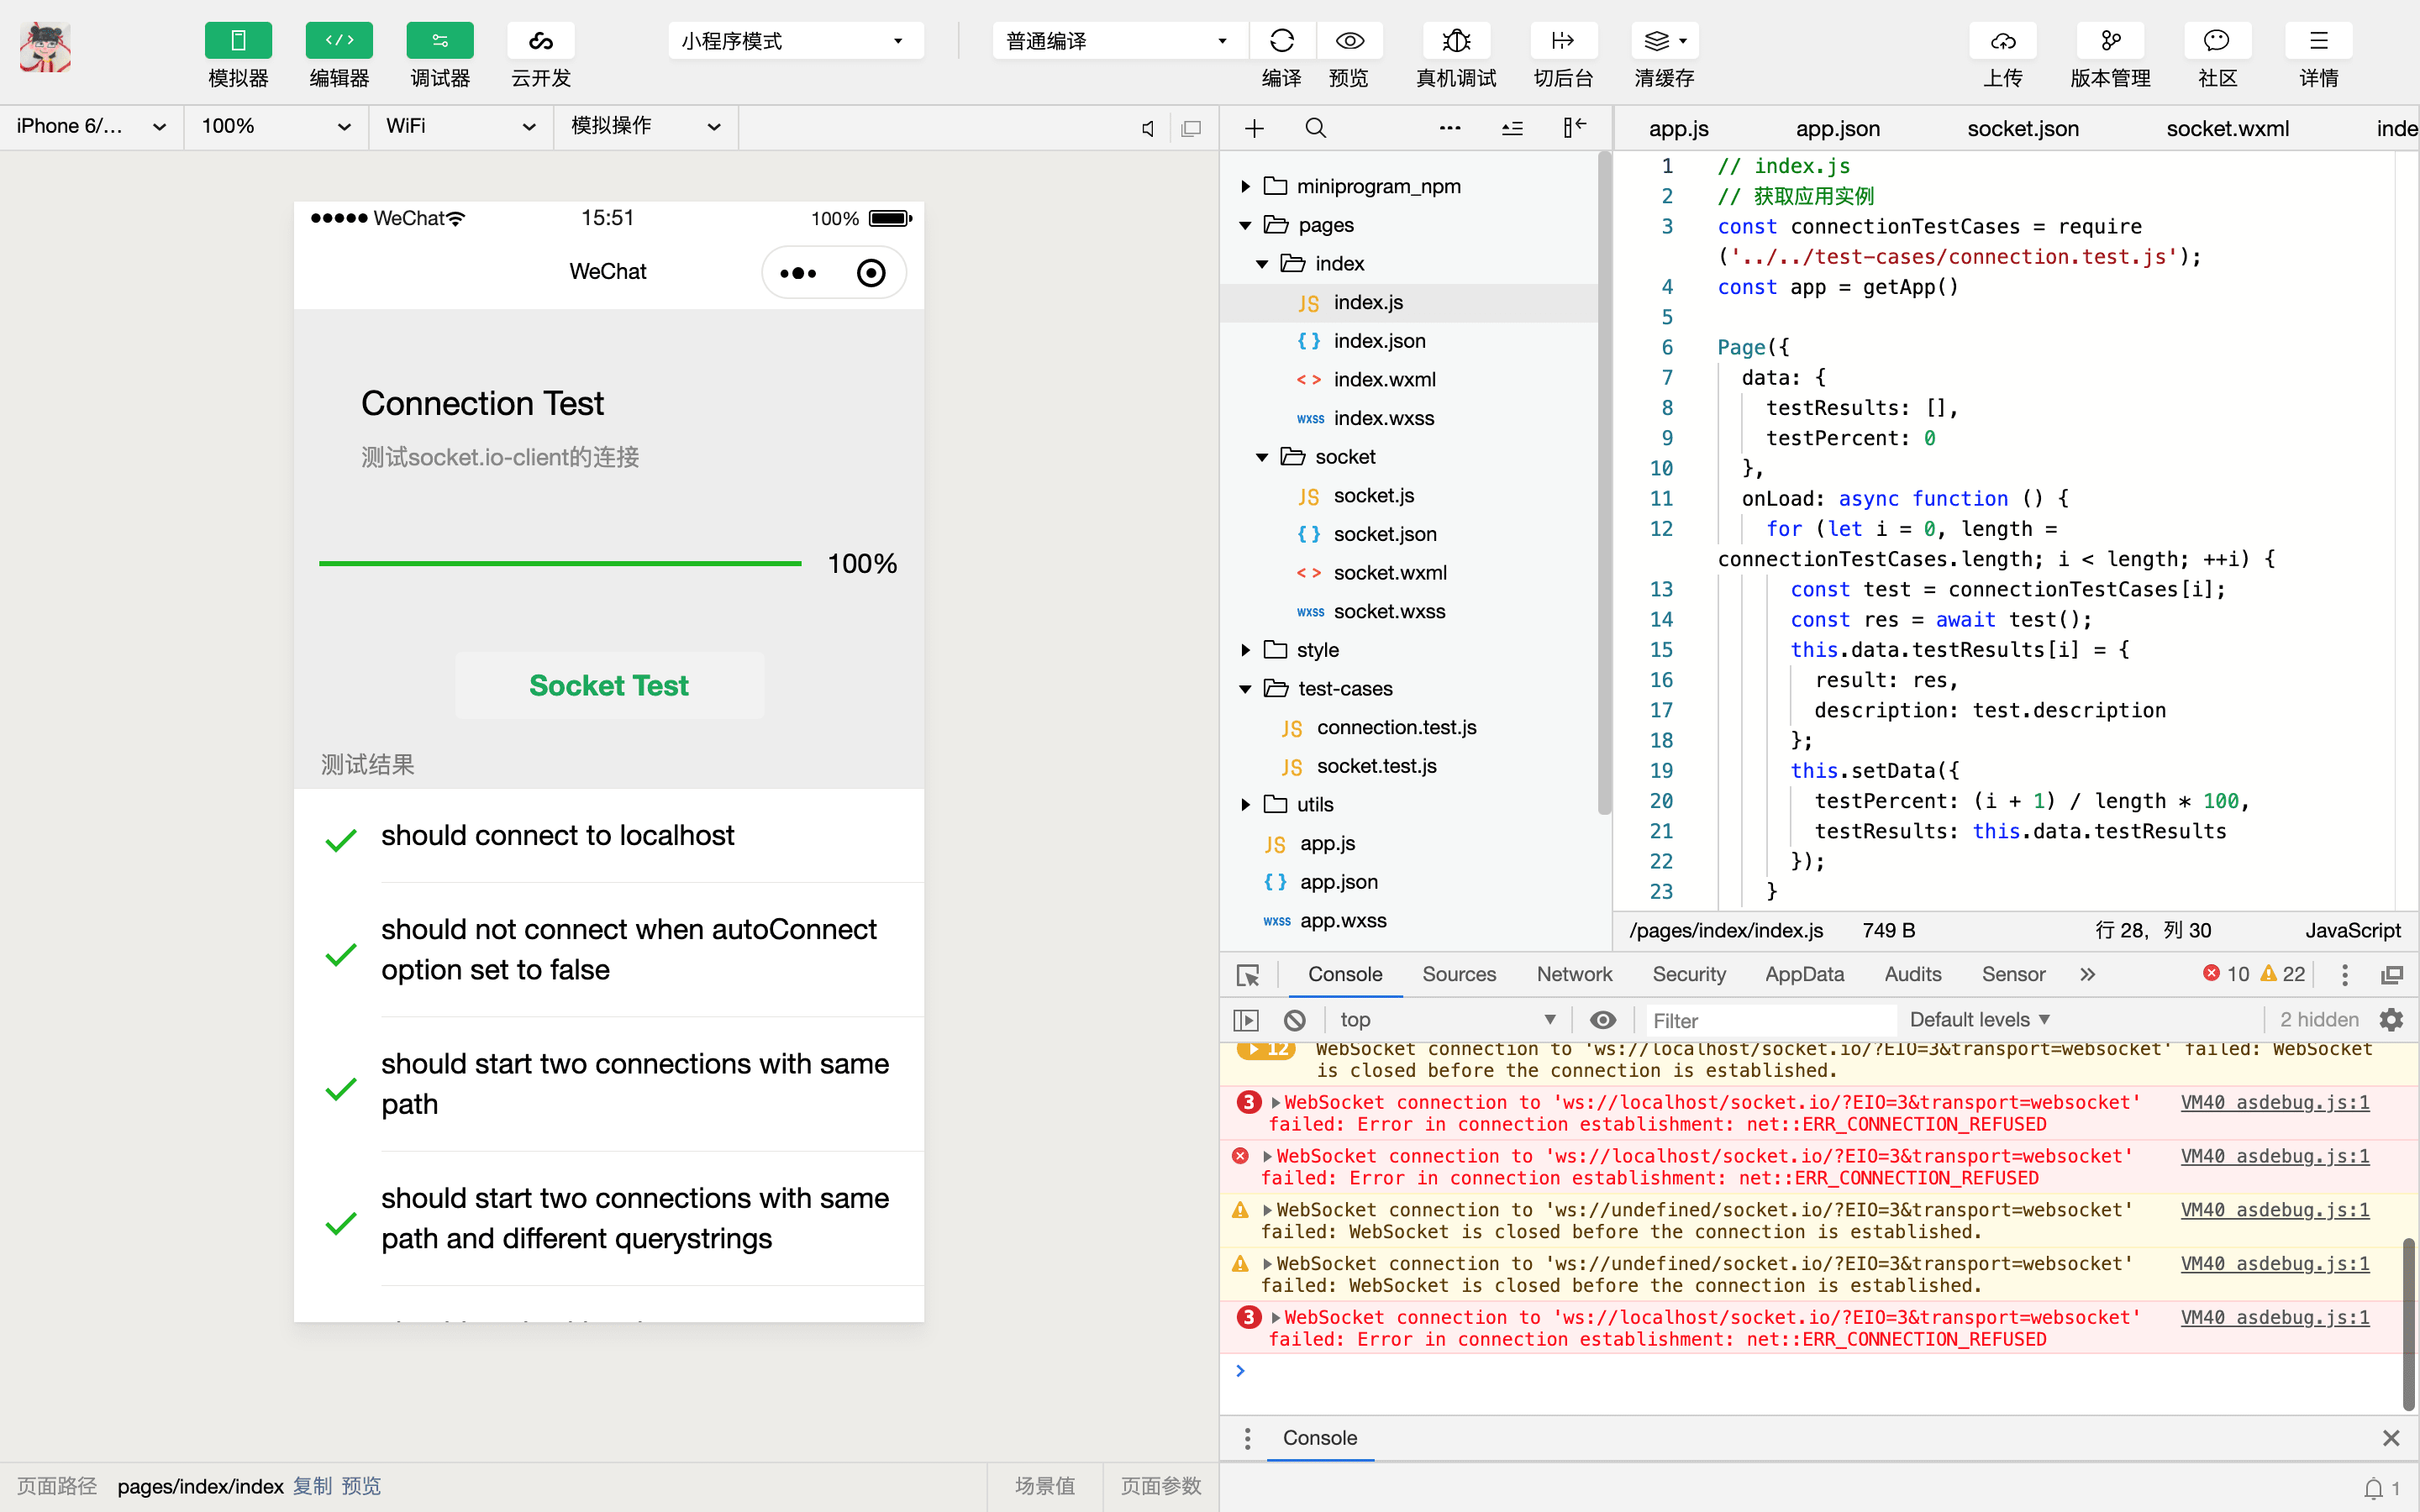This screenshot has height=1512, width=2420.
Task: Open the WiFi network throttling dropdown
Action: [460, 126]
